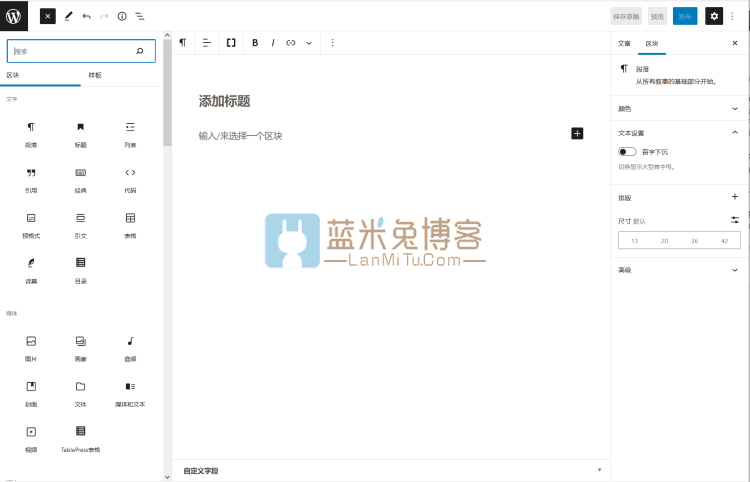
Task: Toggle italic formatting
Action: pyautogui.click(x=273, y=43)
